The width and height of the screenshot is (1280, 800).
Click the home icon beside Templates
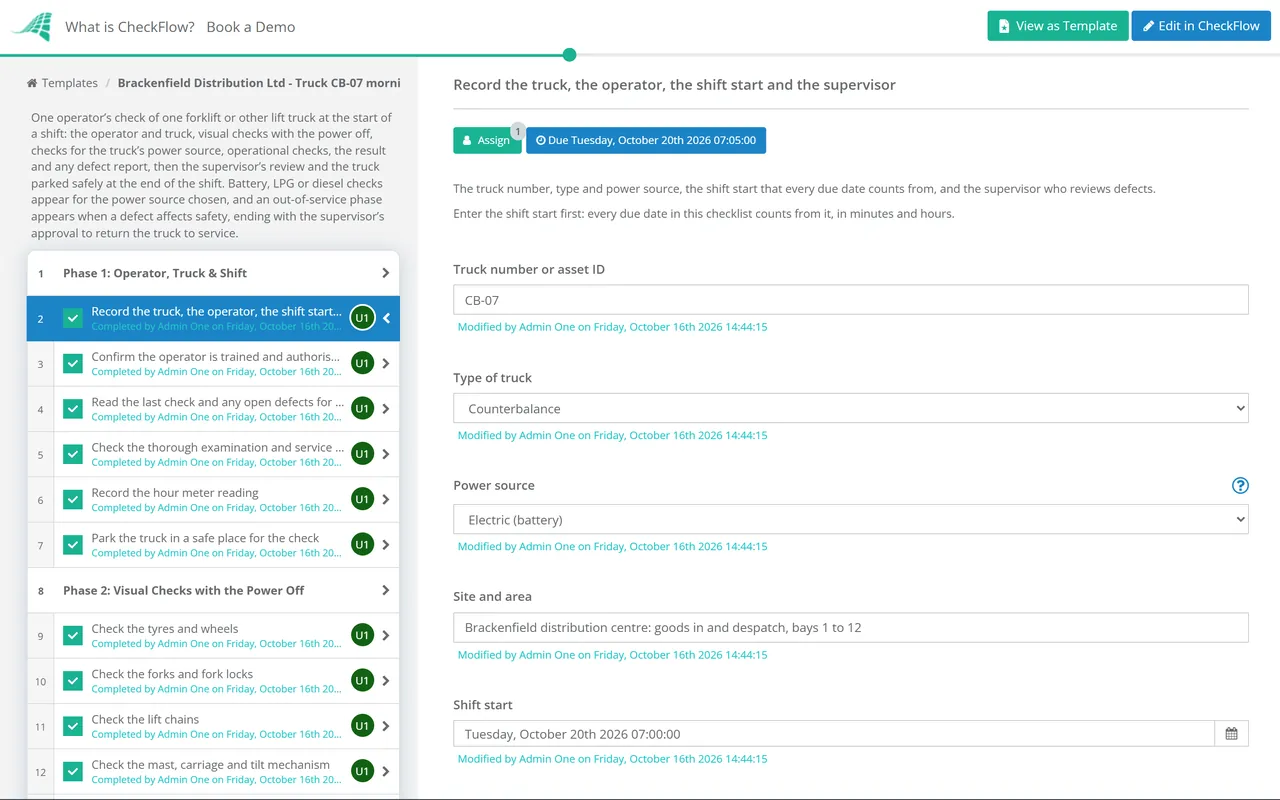click(32, 83)
